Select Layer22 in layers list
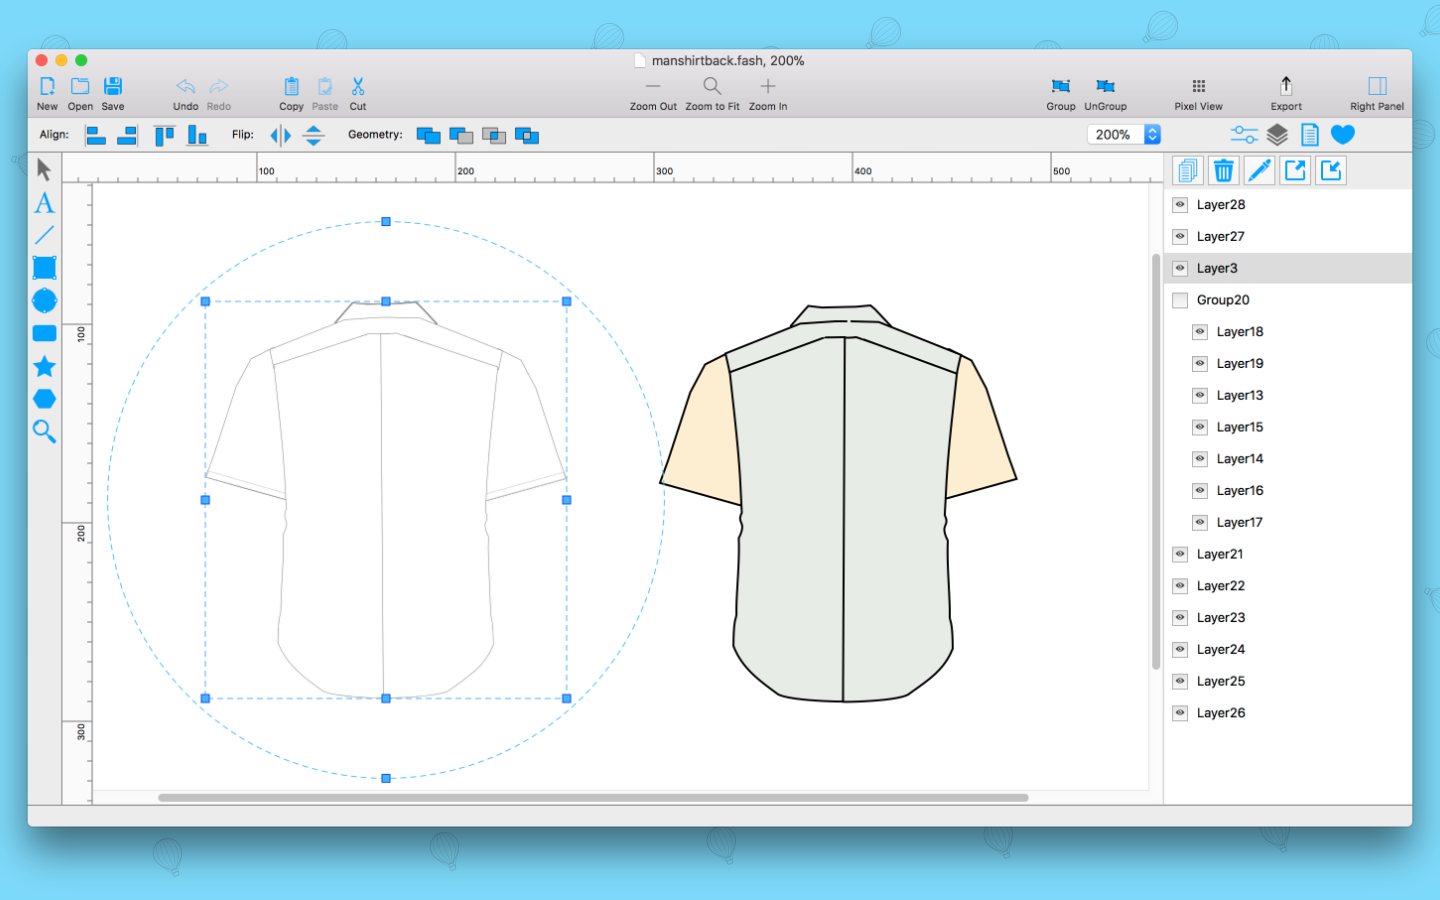Viewport: 1440px width, 900px height. point(1221,586)
